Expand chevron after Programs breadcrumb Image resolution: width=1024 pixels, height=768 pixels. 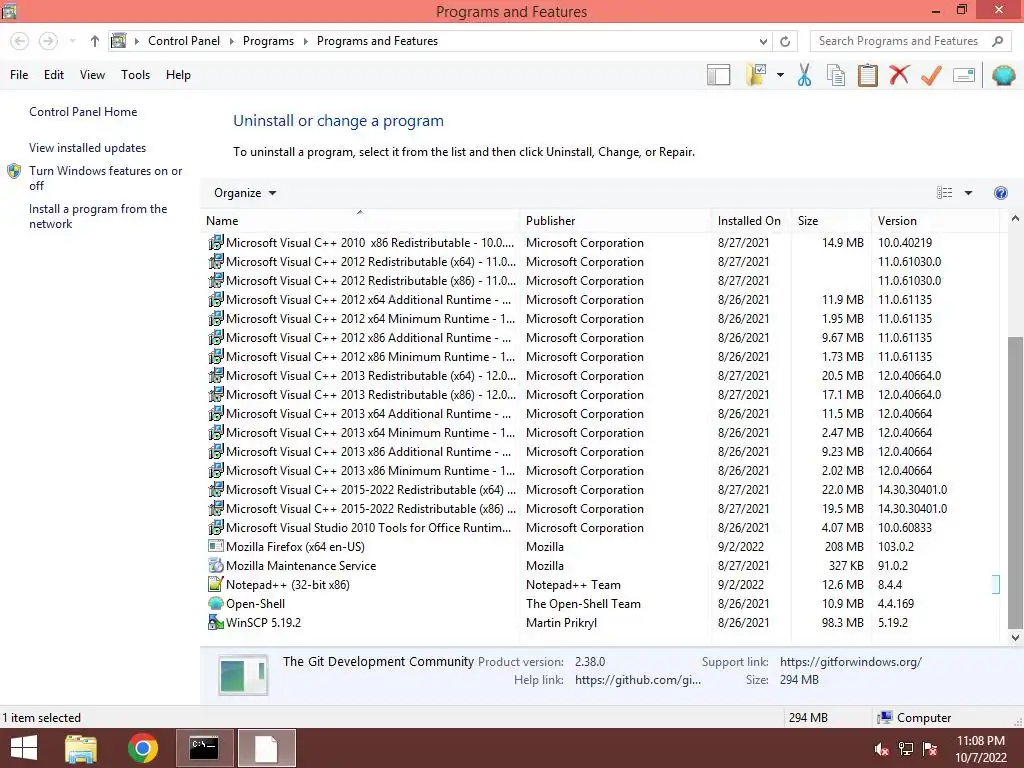point(305,41)
